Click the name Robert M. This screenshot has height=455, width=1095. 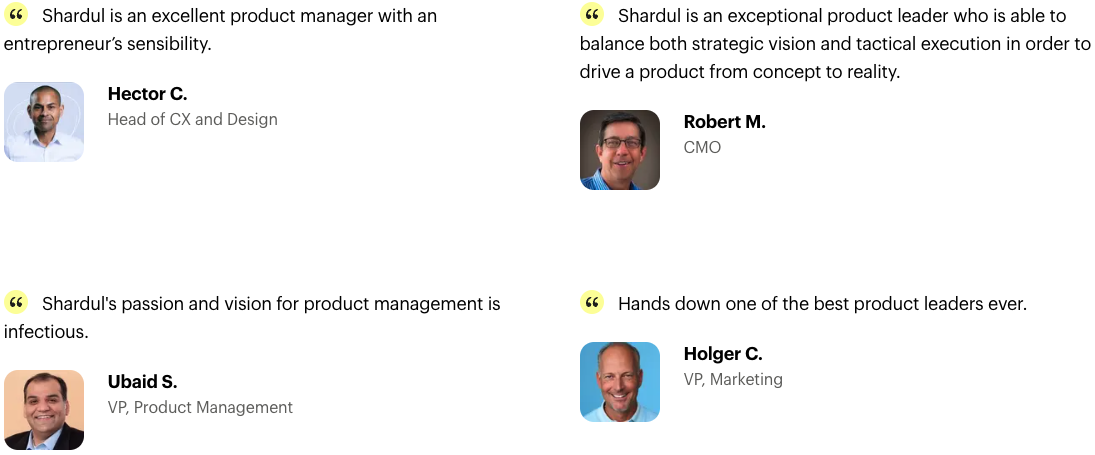click(724, 122)
